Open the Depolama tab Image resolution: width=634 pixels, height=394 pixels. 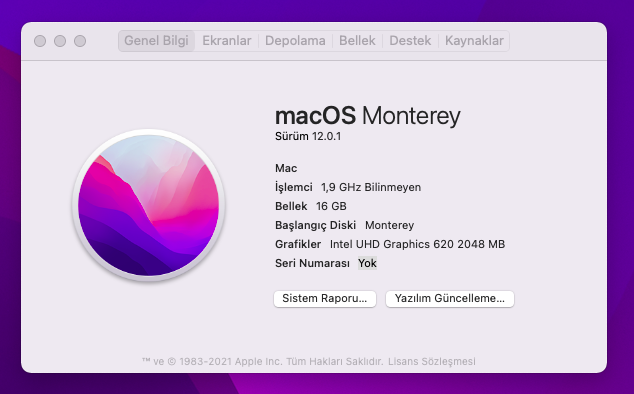click(295, 41)
